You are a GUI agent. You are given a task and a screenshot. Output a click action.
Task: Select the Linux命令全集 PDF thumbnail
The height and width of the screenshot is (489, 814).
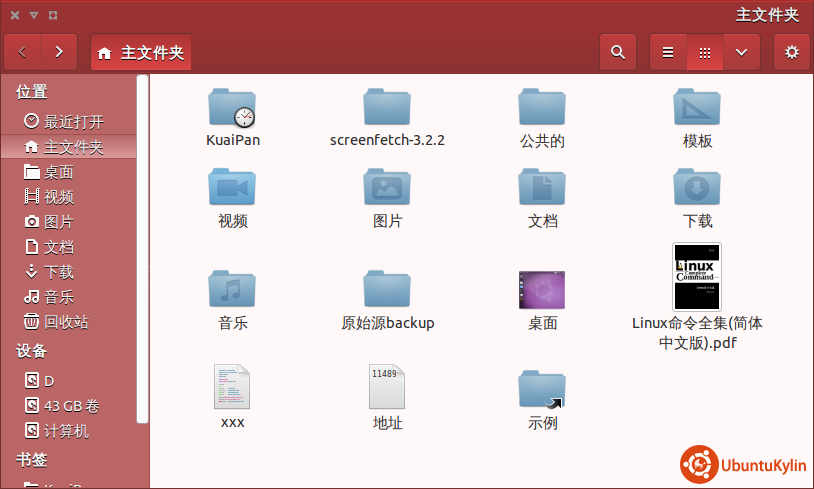697,276
